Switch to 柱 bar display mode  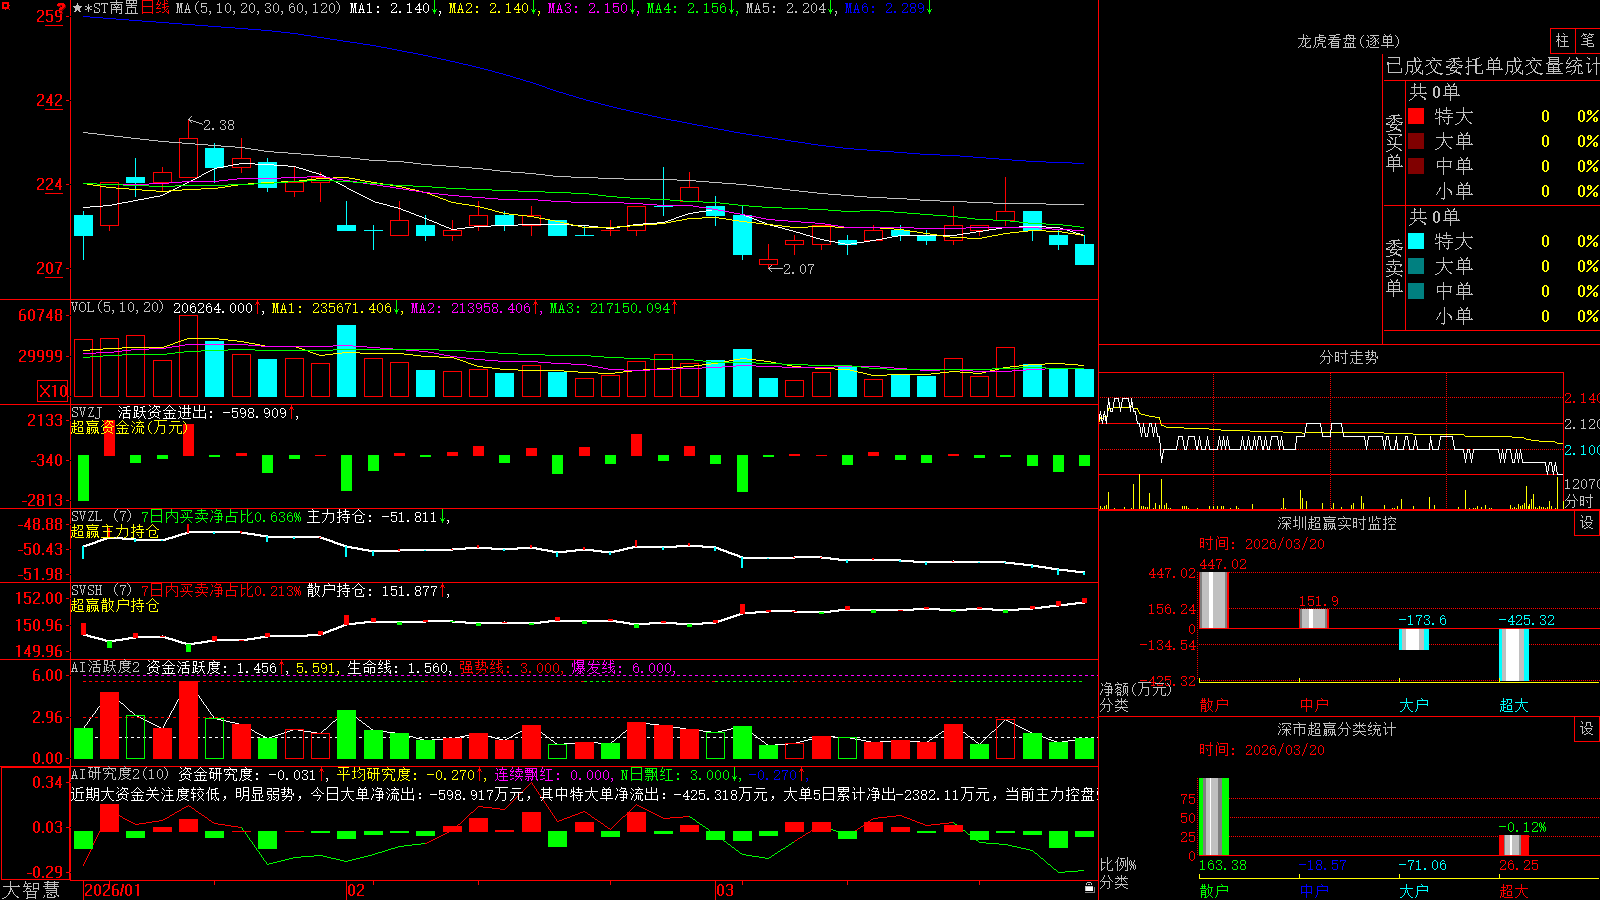(x=1562, y=40)
